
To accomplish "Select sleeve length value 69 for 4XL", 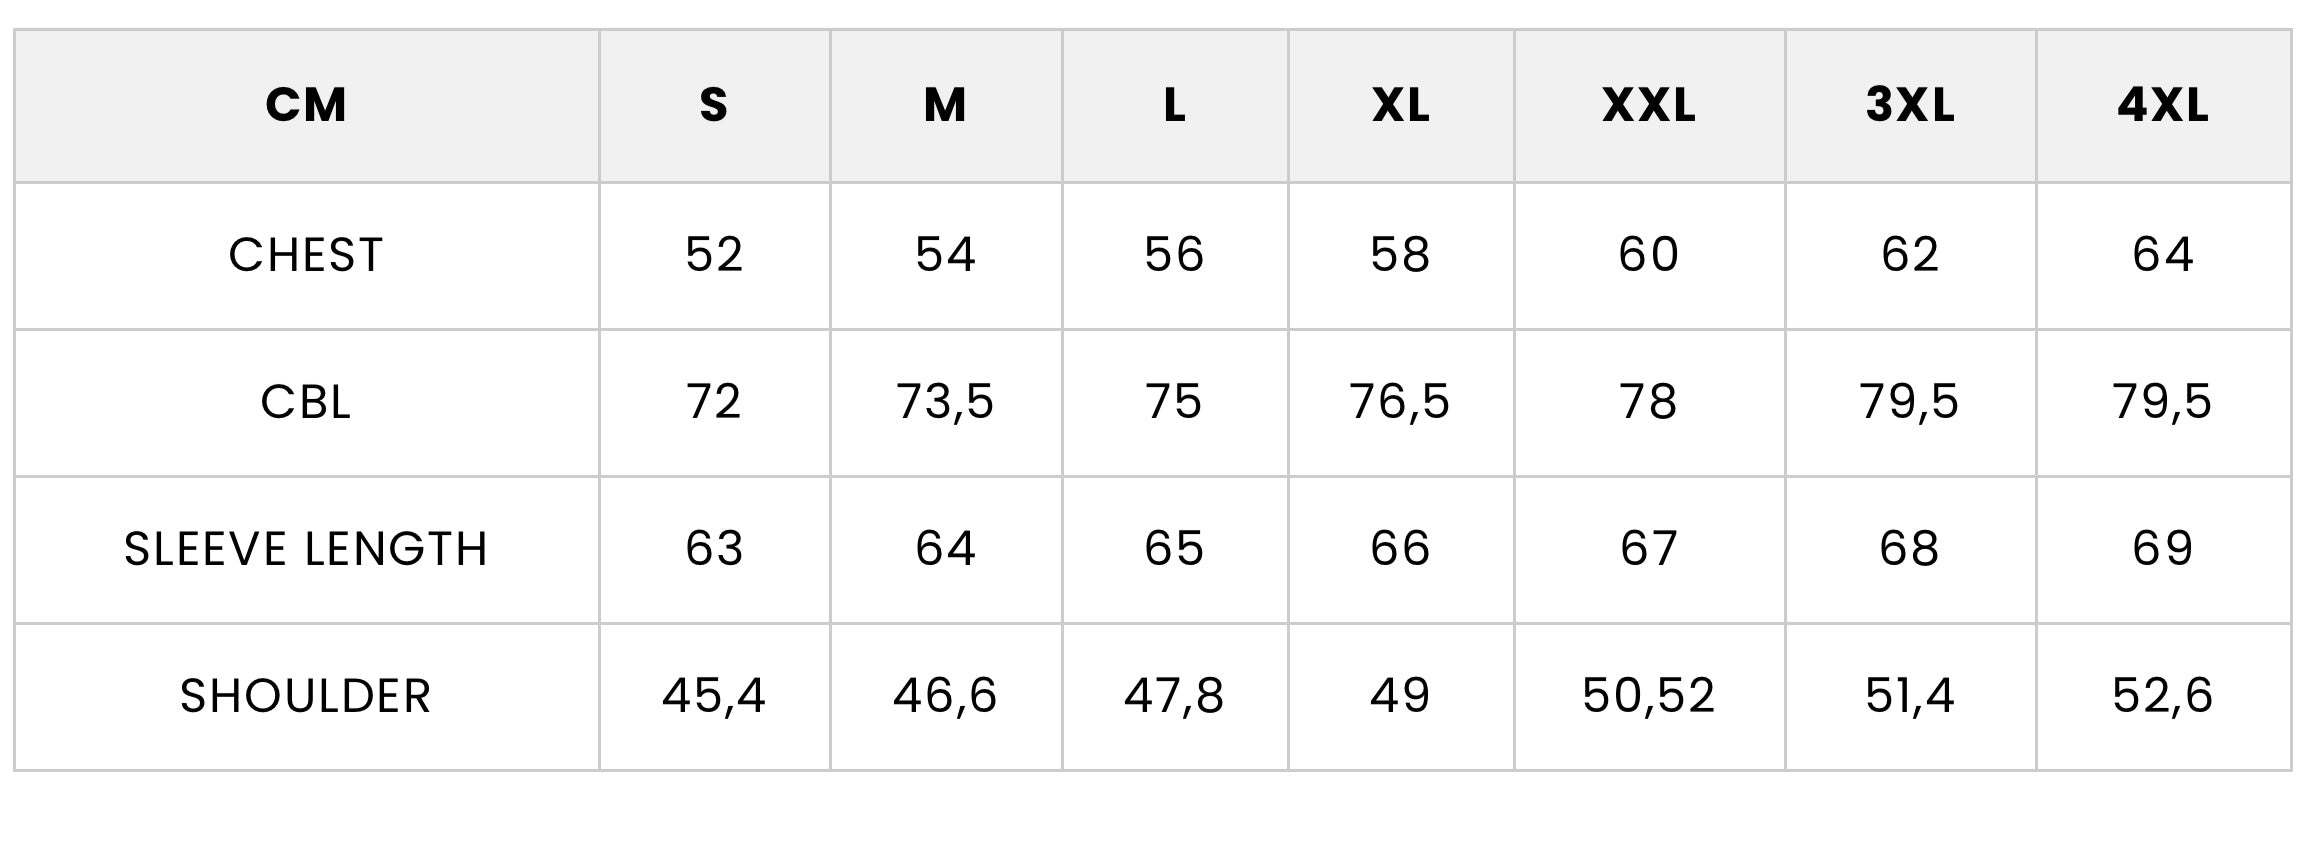I will [2163, 549].
